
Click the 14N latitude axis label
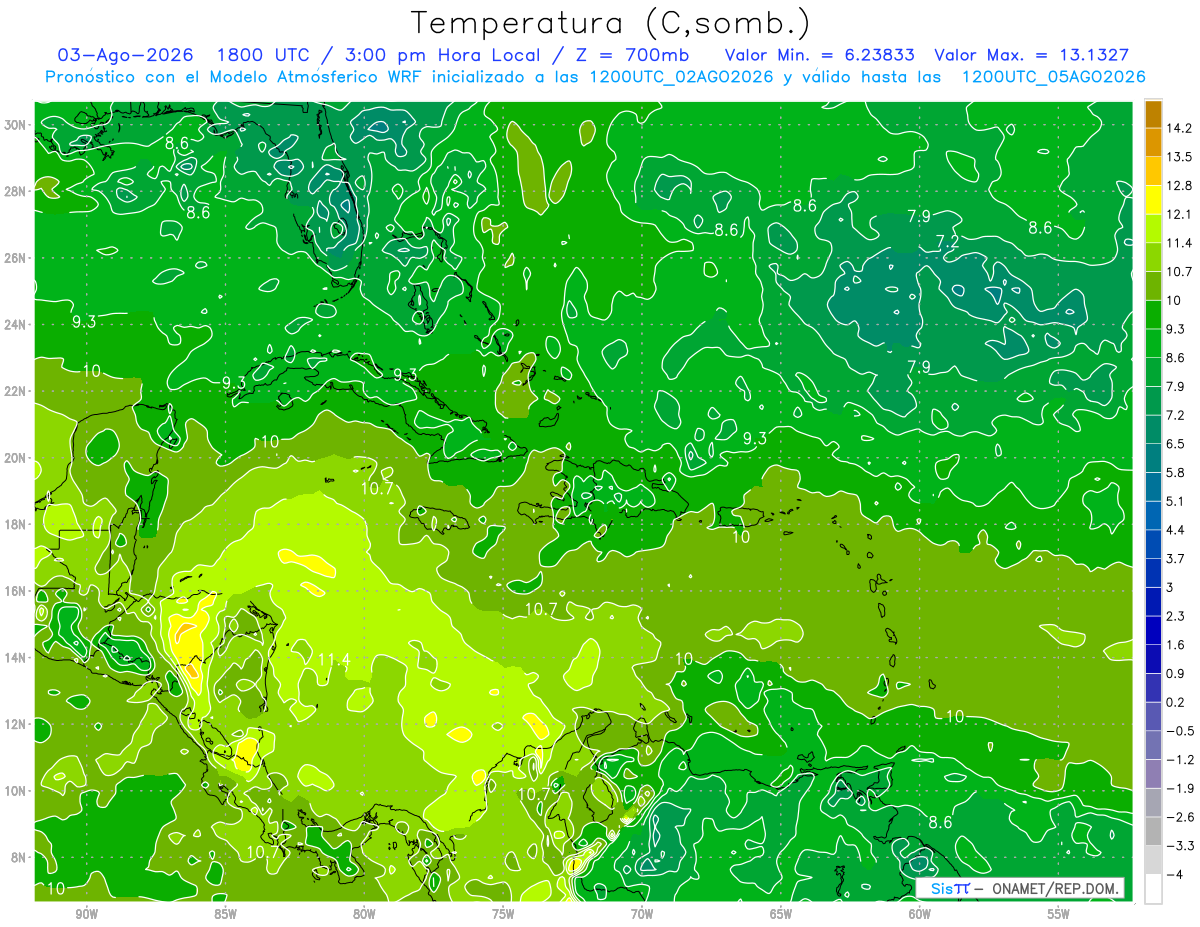tap(15, 657)
